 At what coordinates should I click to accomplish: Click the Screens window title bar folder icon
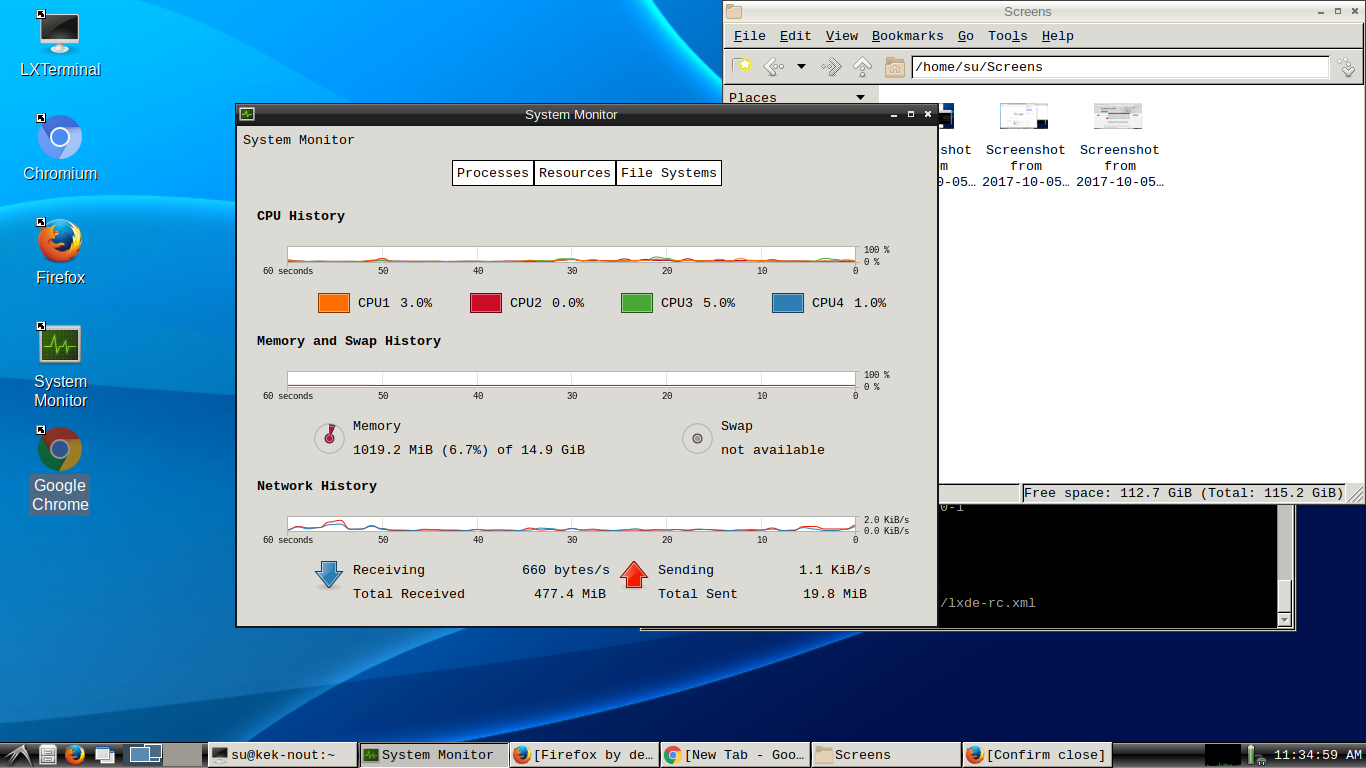point(734,12)
